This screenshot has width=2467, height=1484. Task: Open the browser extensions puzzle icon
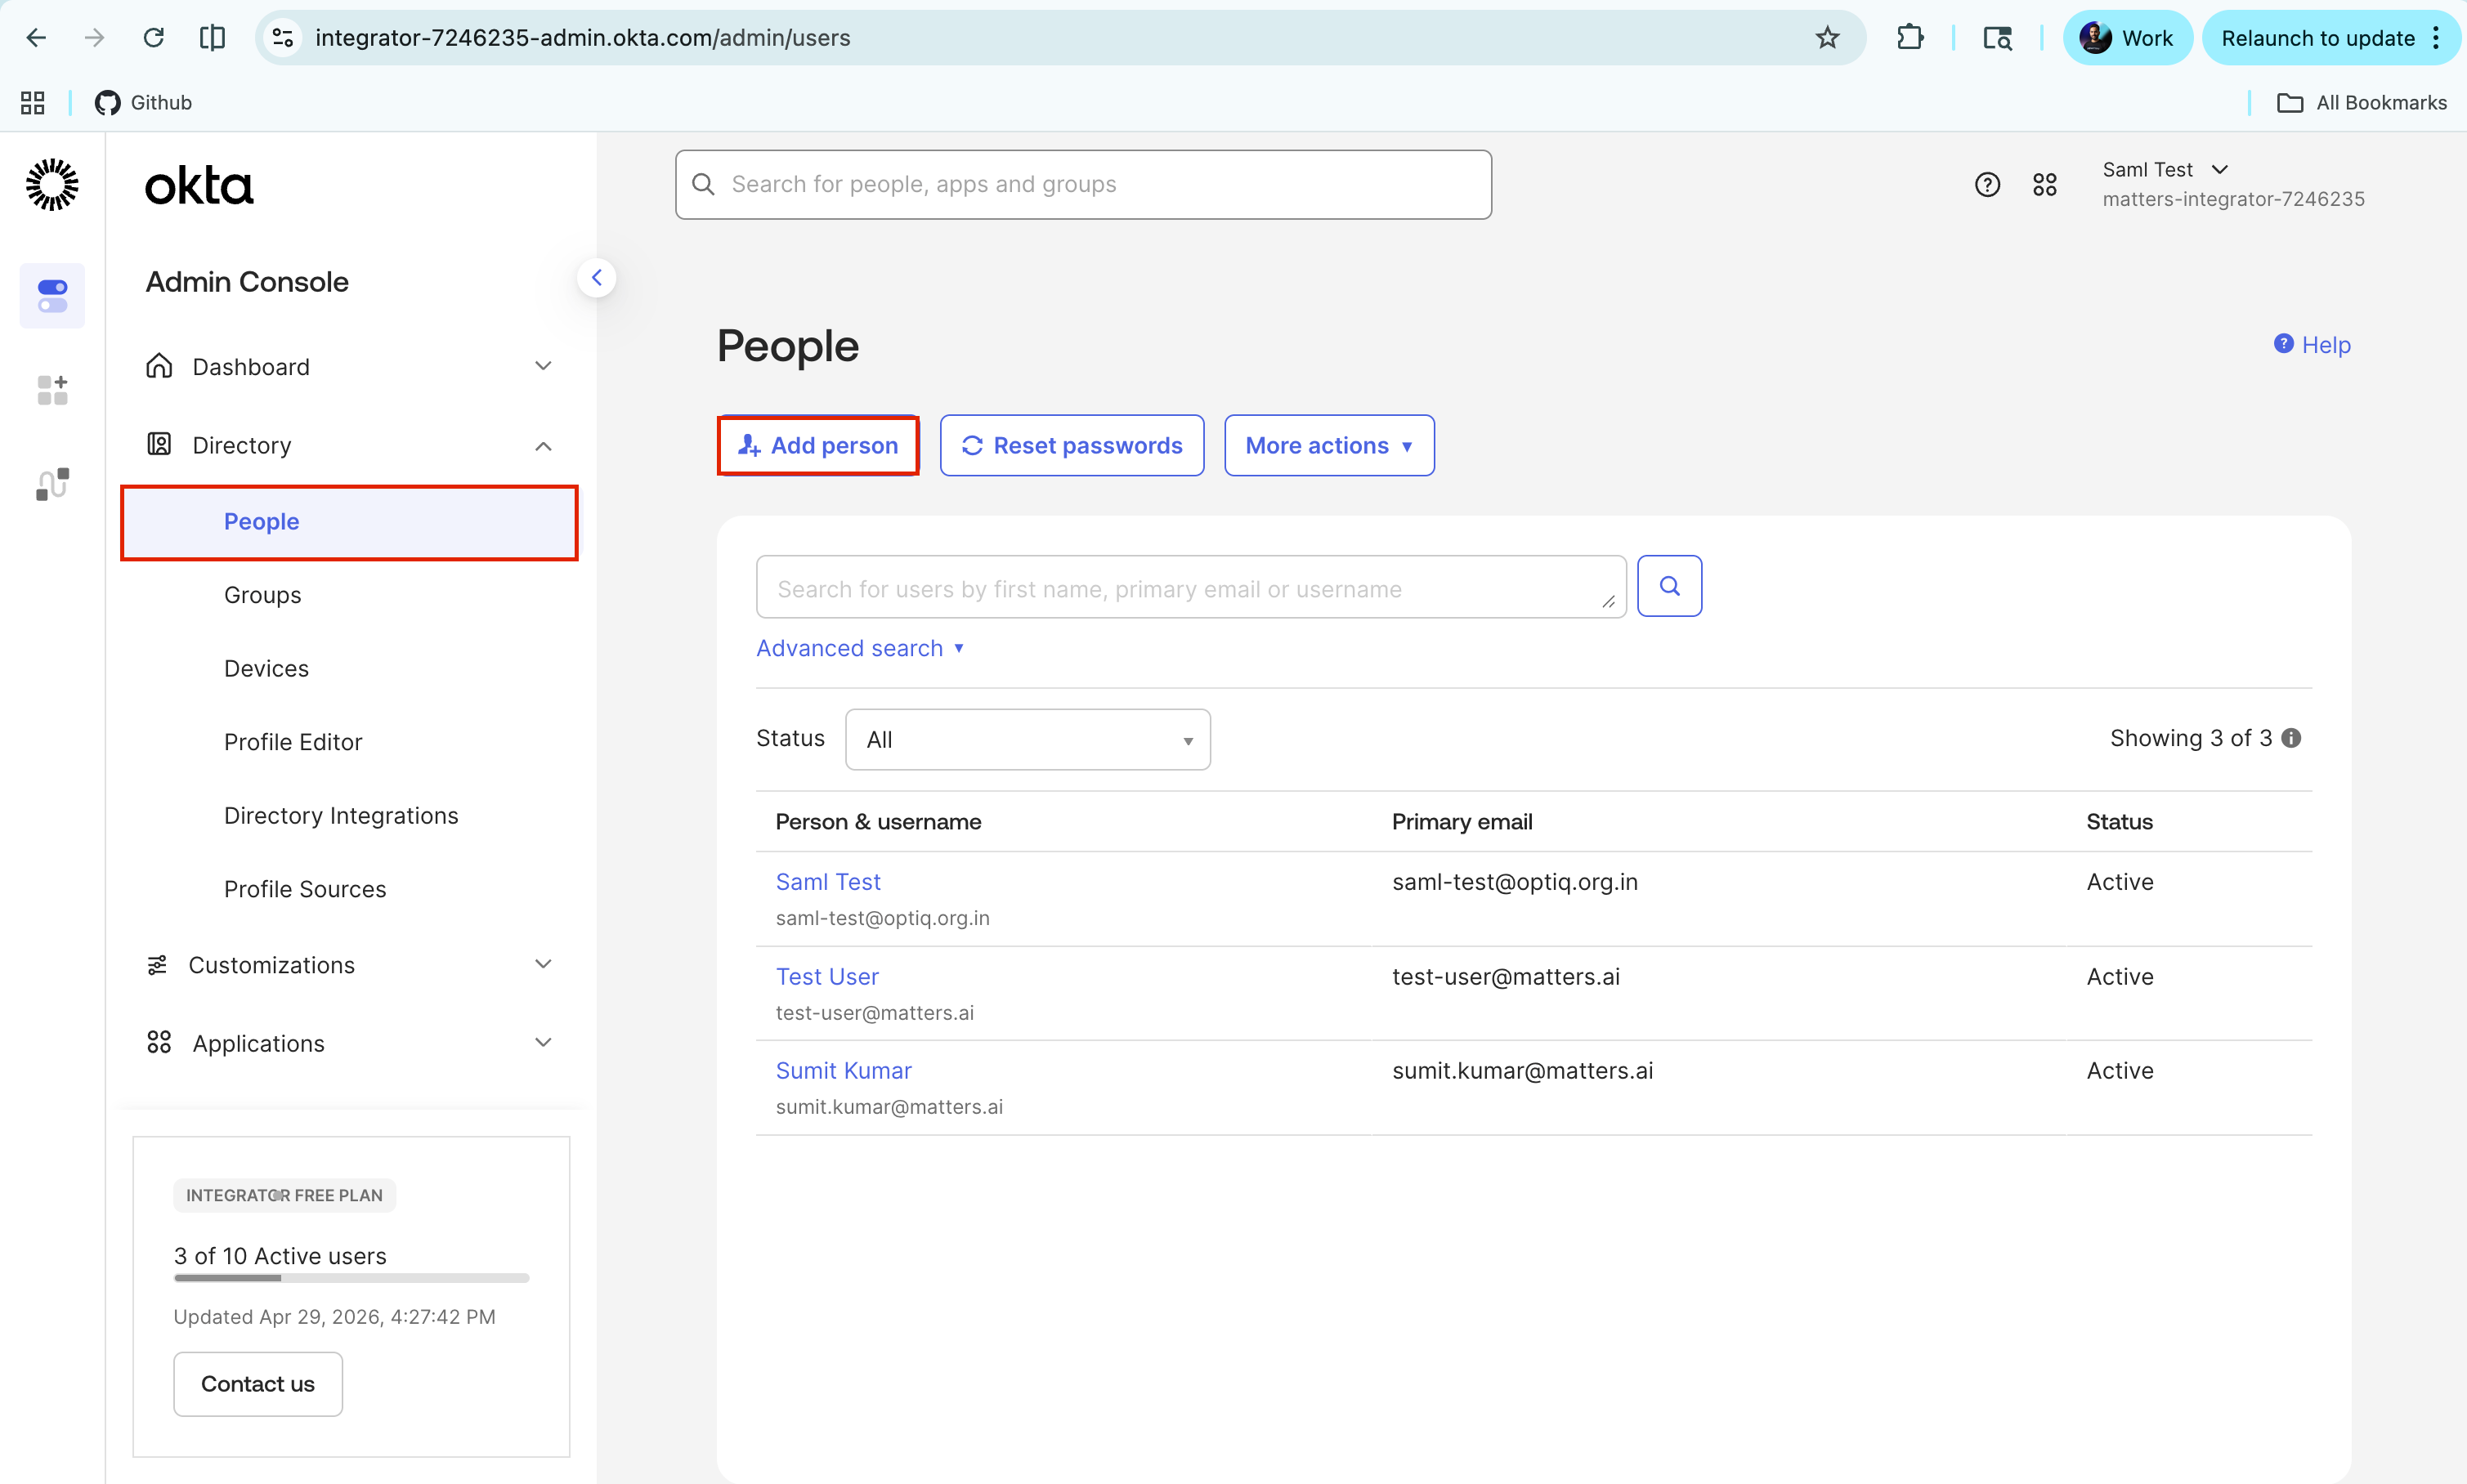[x=1909, y=38]
